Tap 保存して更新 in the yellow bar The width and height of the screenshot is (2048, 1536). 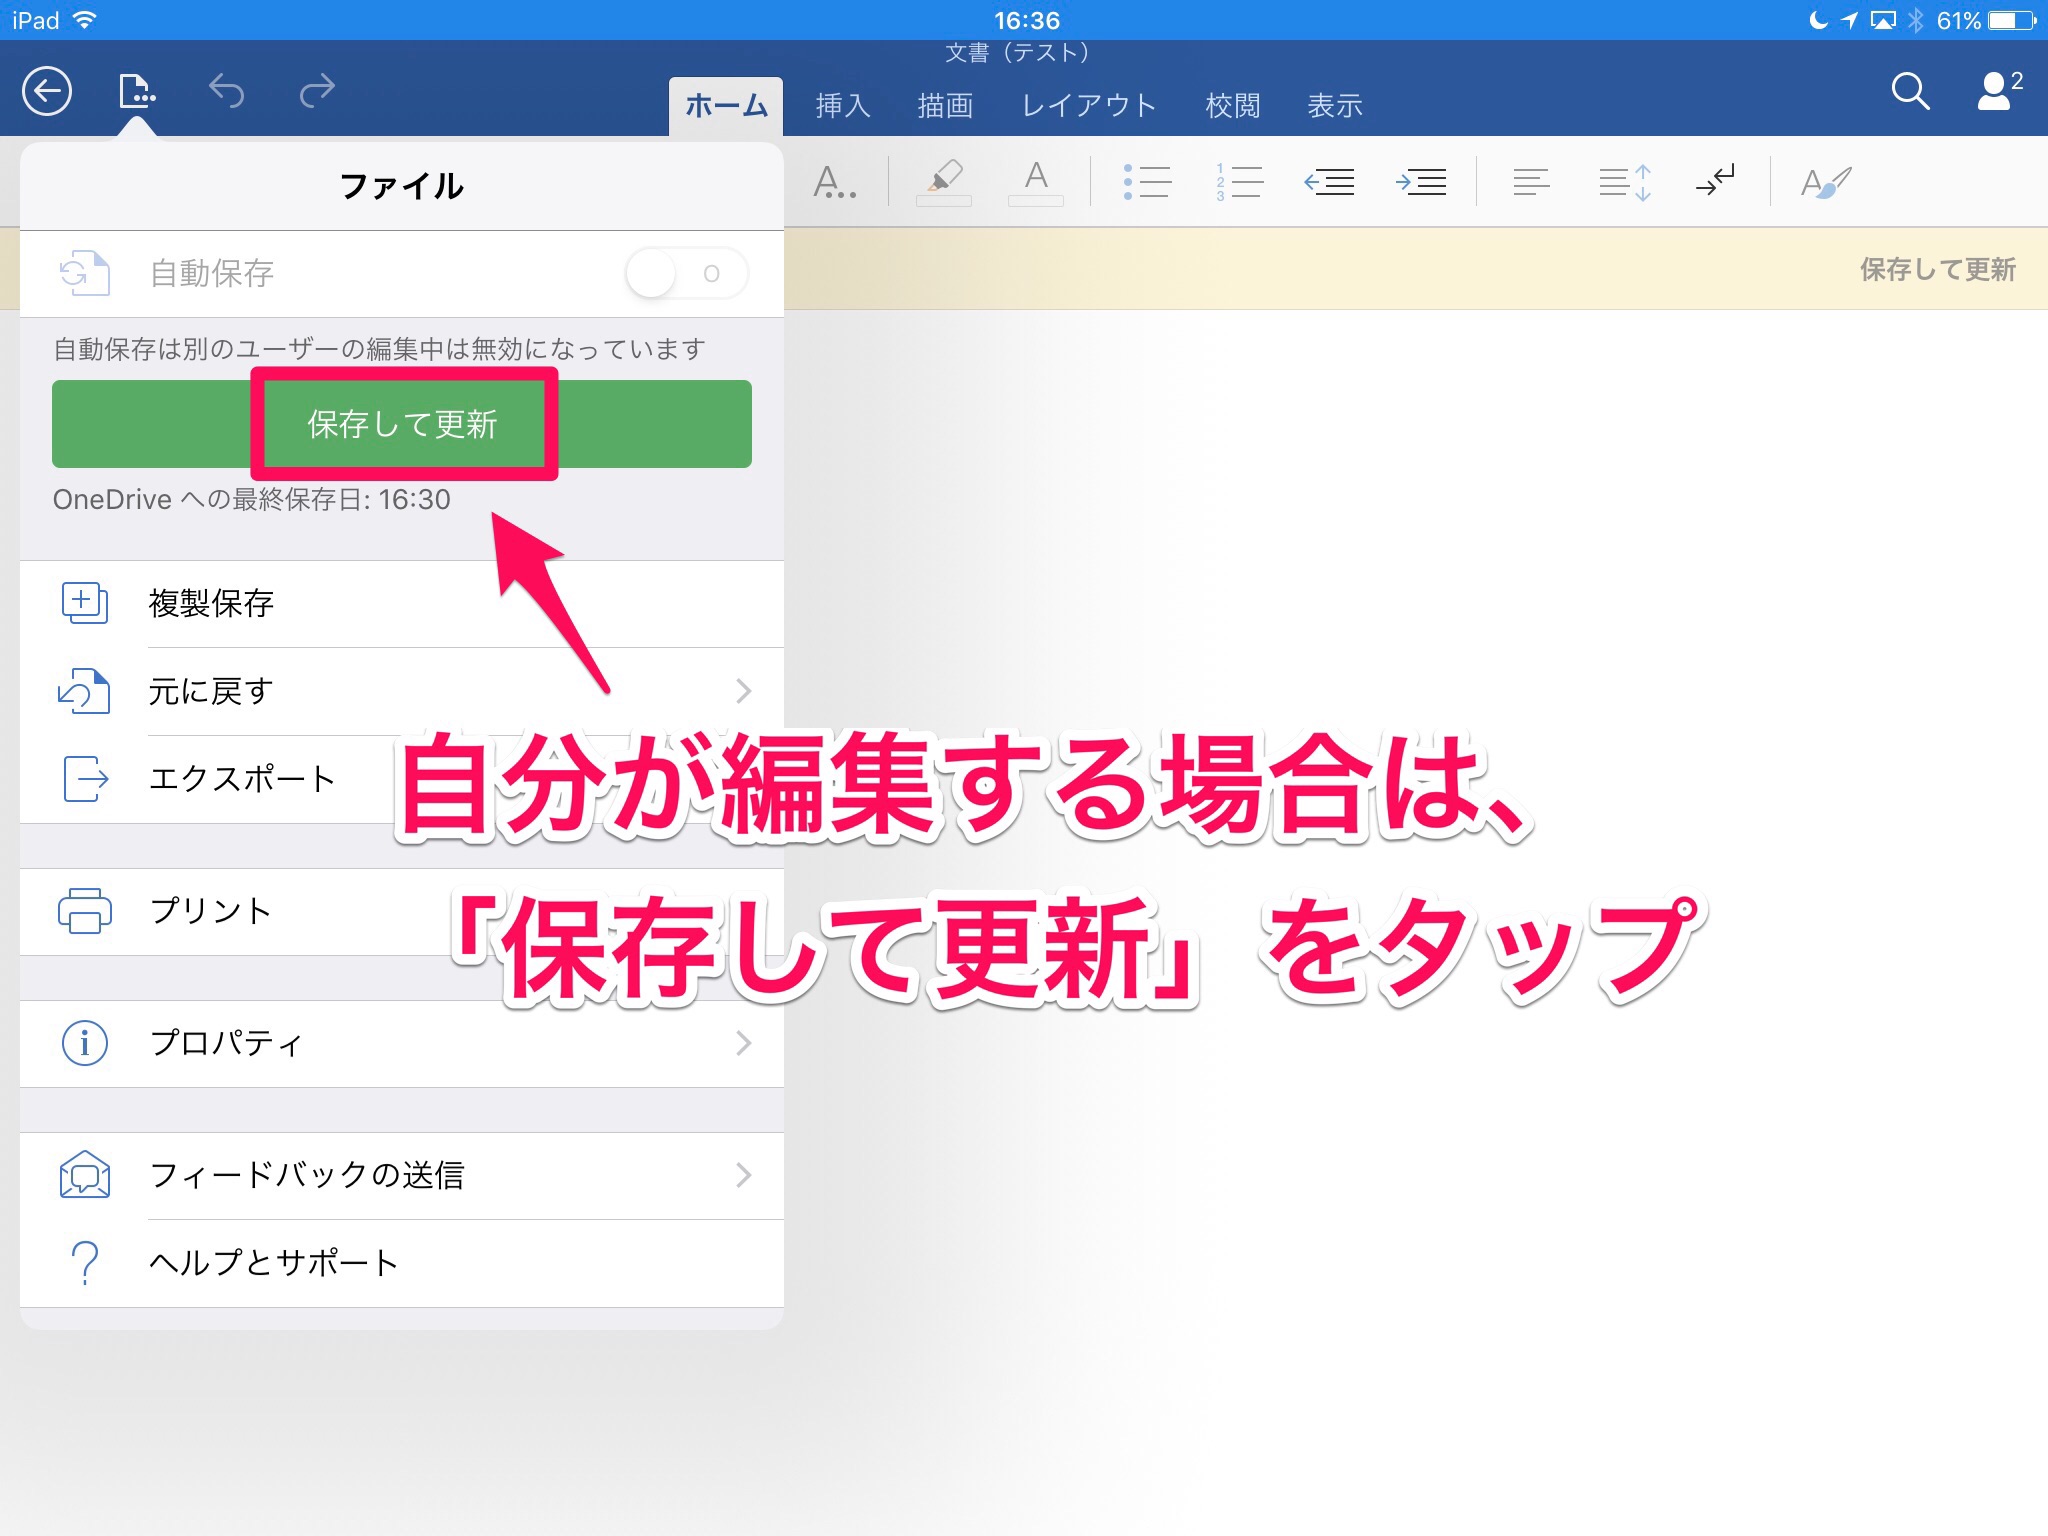coord(1936,269)
